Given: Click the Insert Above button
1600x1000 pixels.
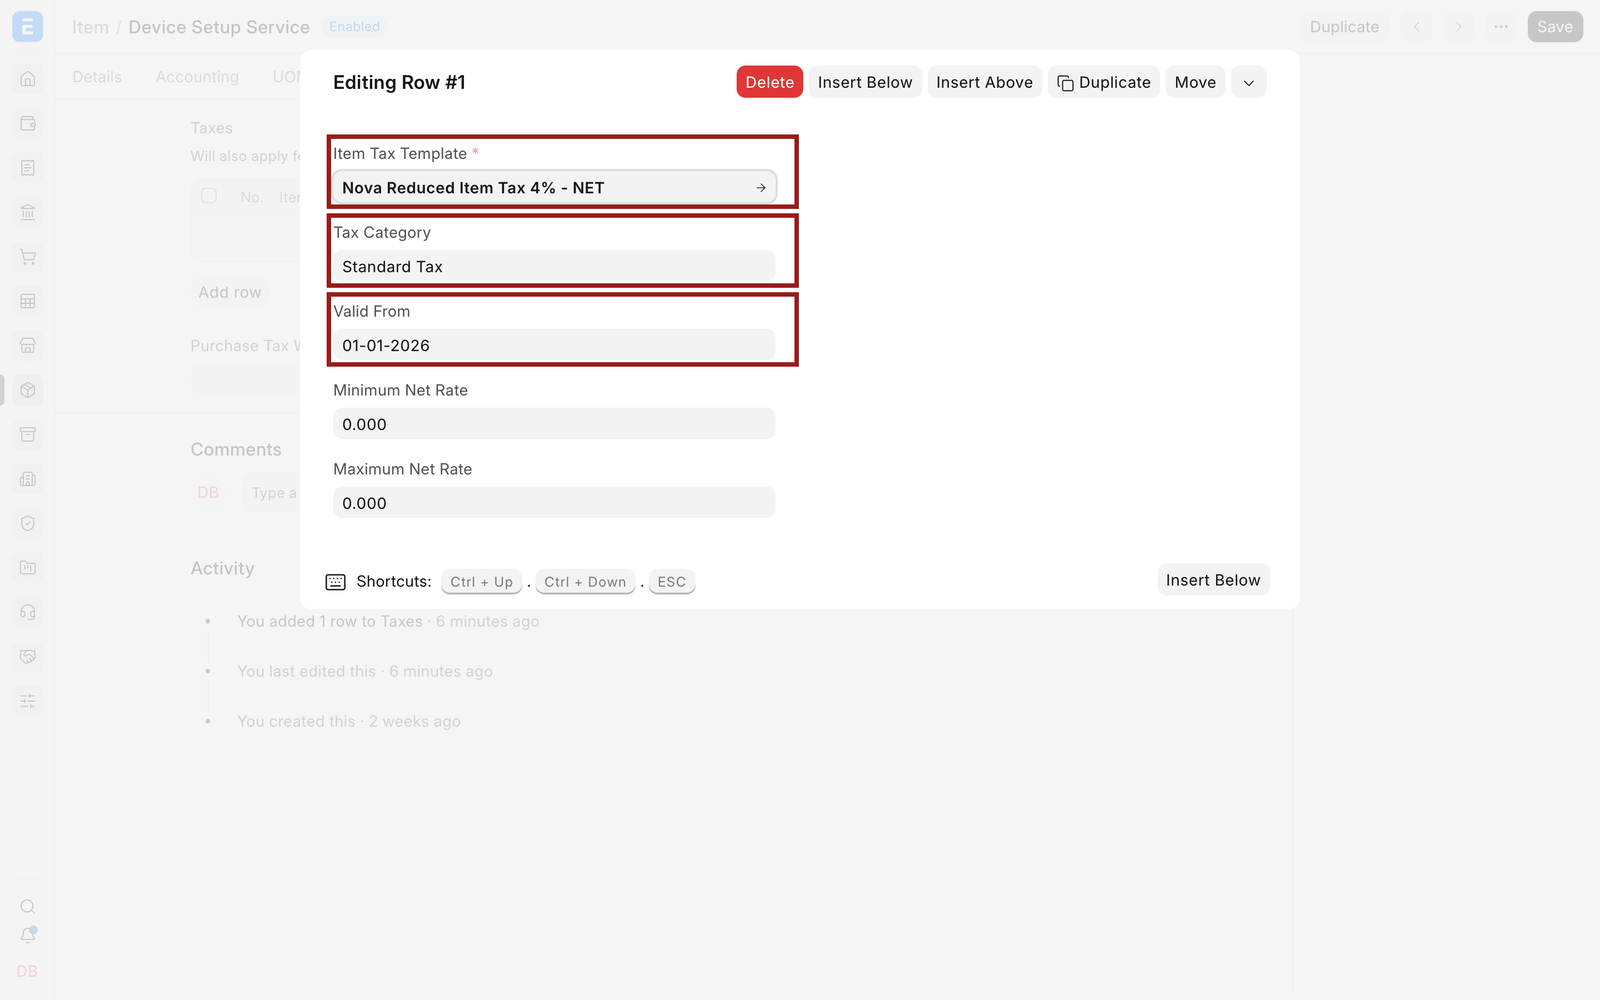Looking at the screenshot, I should click(x=985, y=82).
